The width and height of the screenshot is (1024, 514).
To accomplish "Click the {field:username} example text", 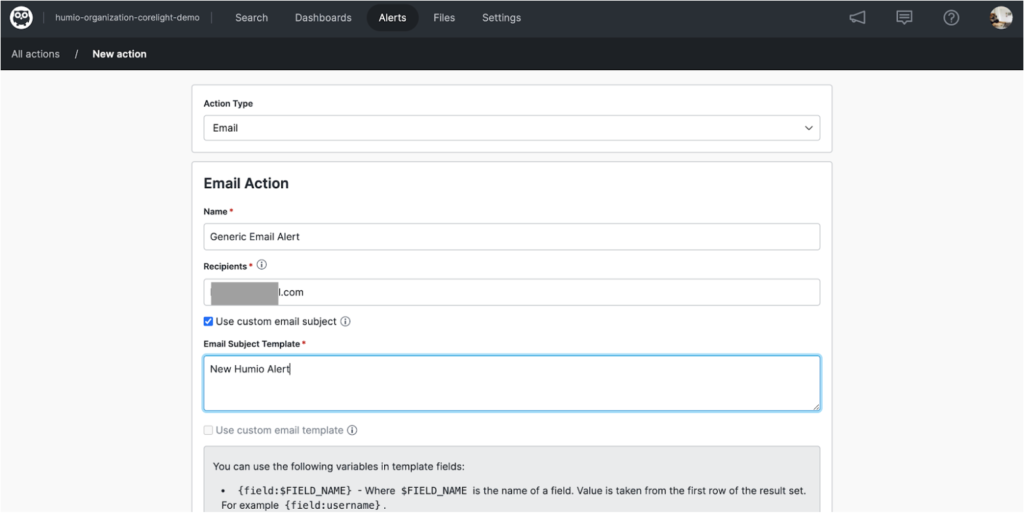I will [x=331, y=505].
